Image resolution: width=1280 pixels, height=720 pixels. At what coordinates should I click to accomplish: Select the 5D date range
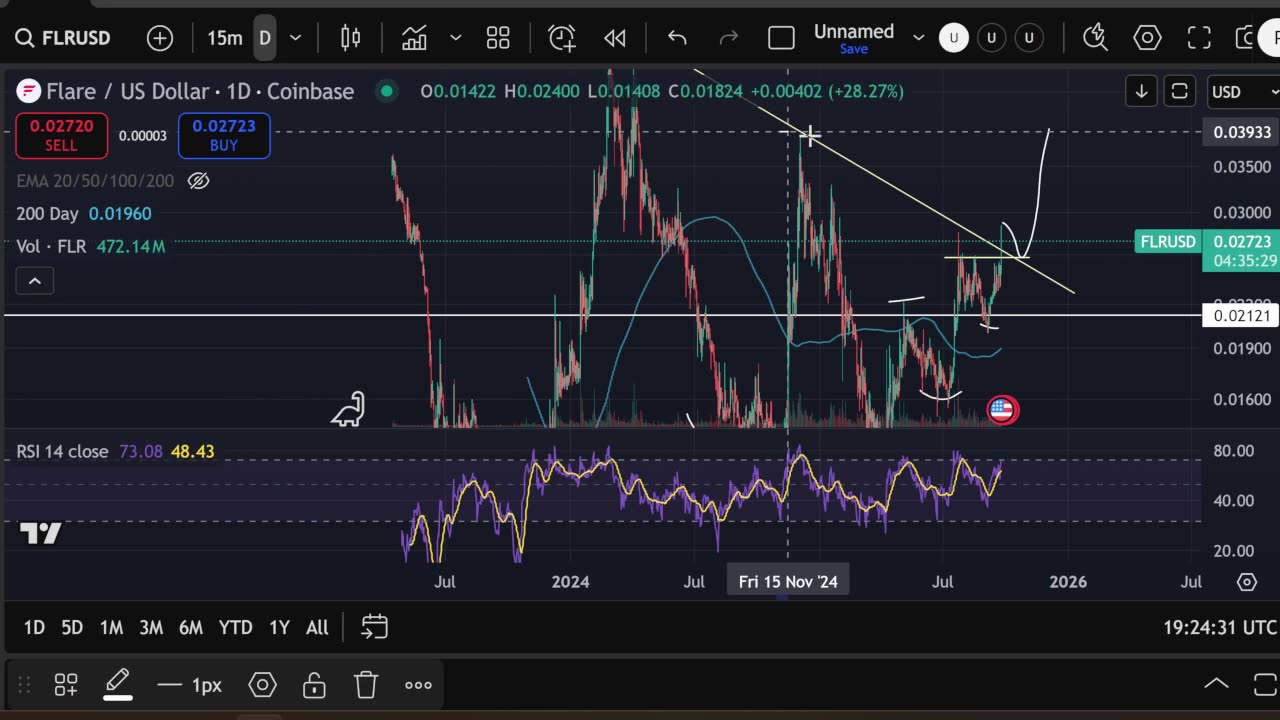(x=72, y=627)
